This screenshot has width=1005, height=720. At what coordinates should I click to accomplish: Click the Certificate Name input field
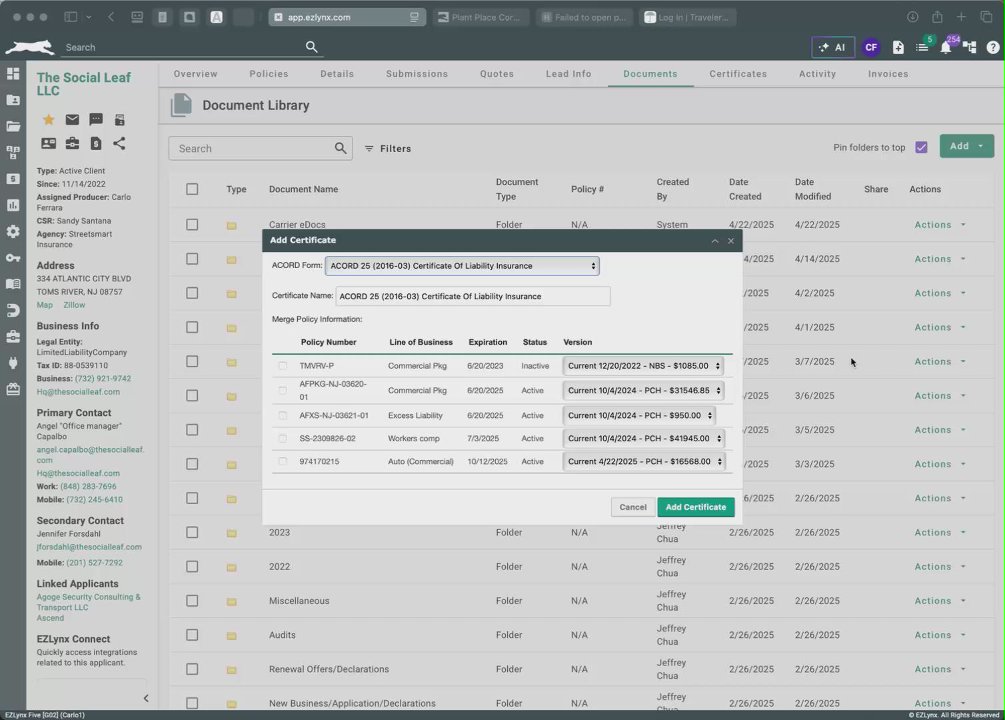coord(473,296)
